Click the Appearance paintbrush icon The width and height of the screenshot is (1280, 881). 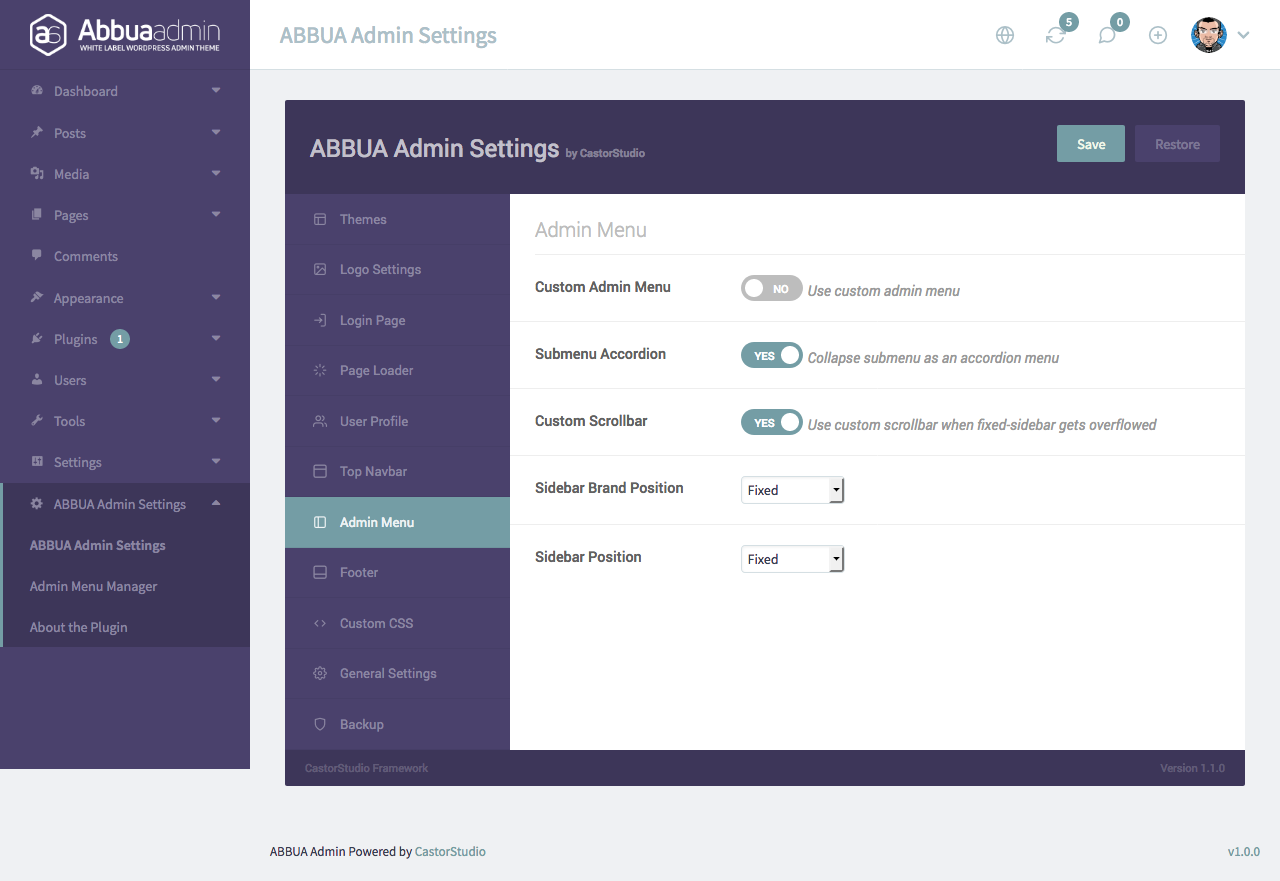37,297
